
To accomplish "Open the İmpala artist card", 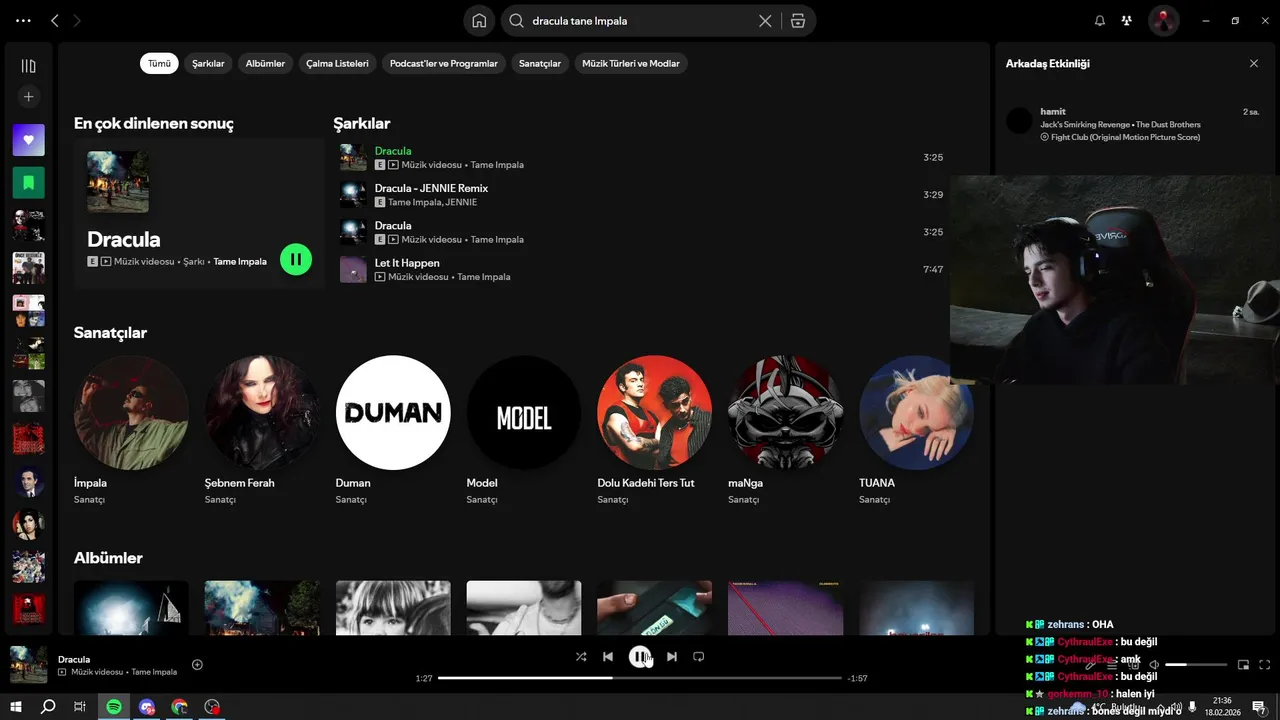I will point(131,430).
